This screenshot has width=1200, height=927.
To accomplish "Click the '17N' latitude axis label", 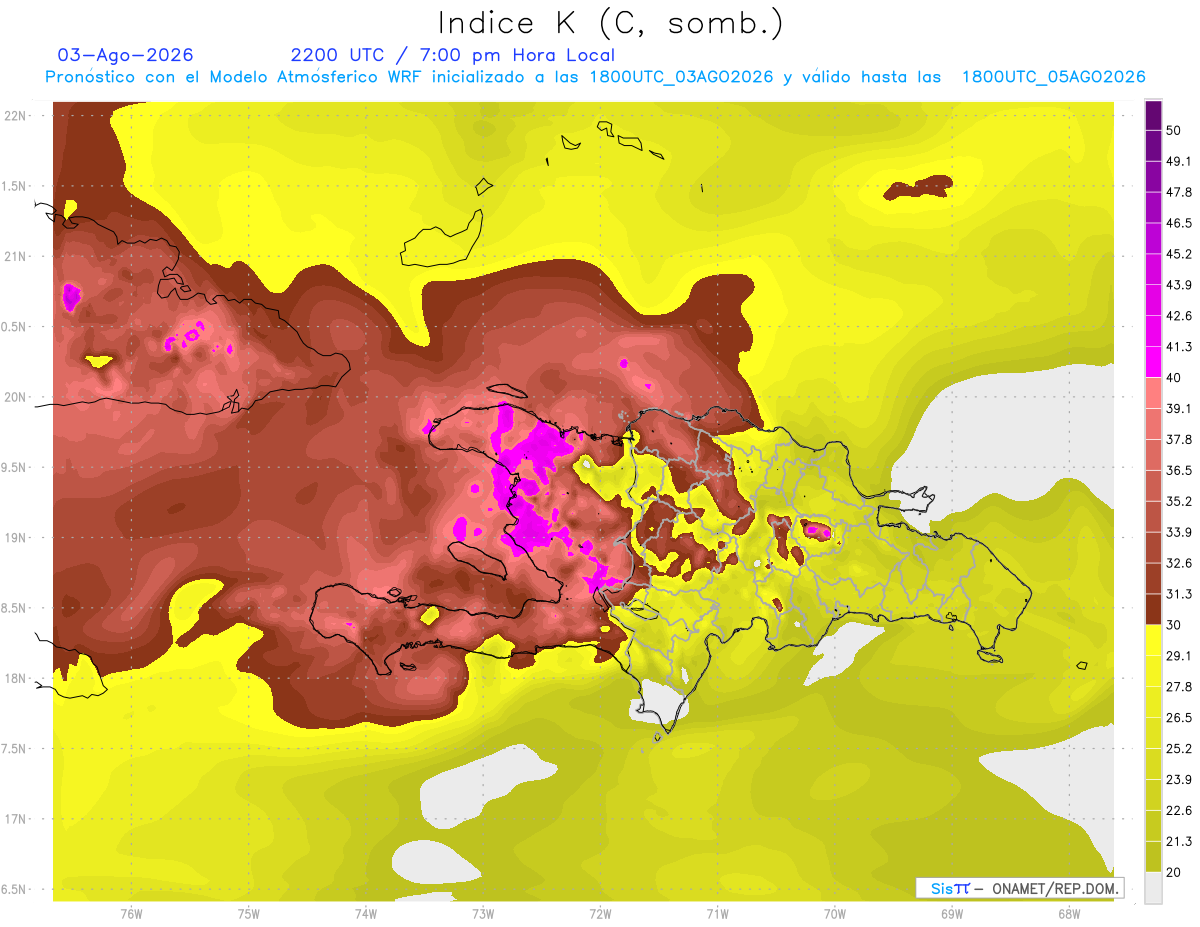I will [x=17, y=819].
